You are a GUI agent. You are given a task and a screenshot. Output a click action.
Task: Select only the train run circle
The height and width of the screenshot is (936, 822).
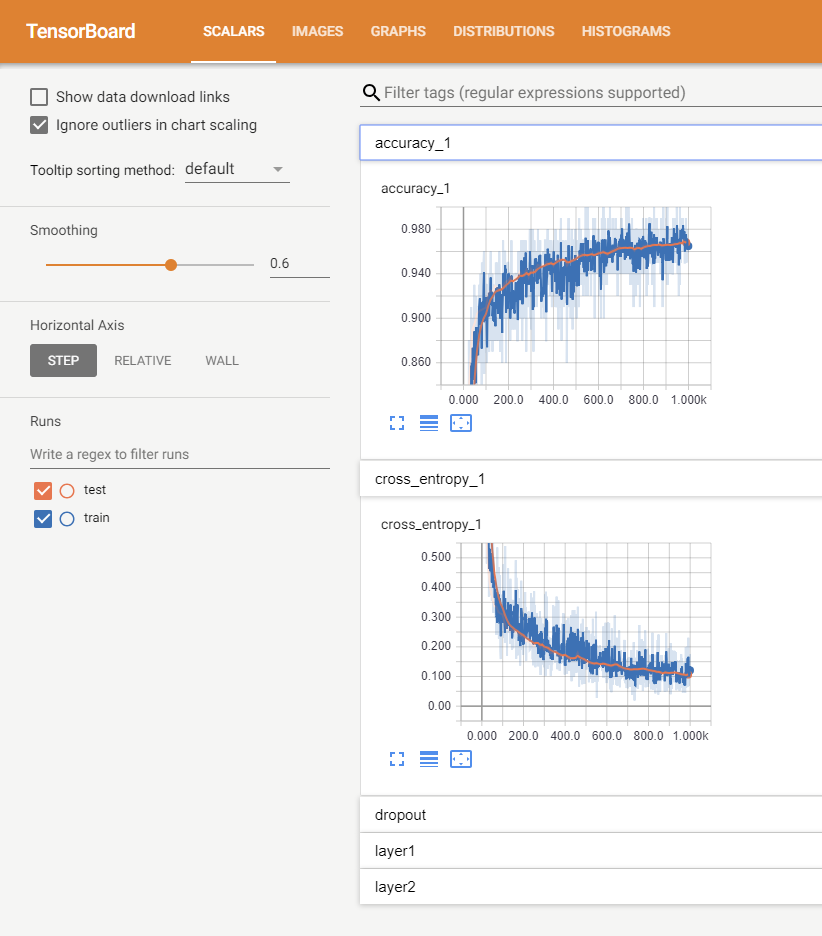67,519
